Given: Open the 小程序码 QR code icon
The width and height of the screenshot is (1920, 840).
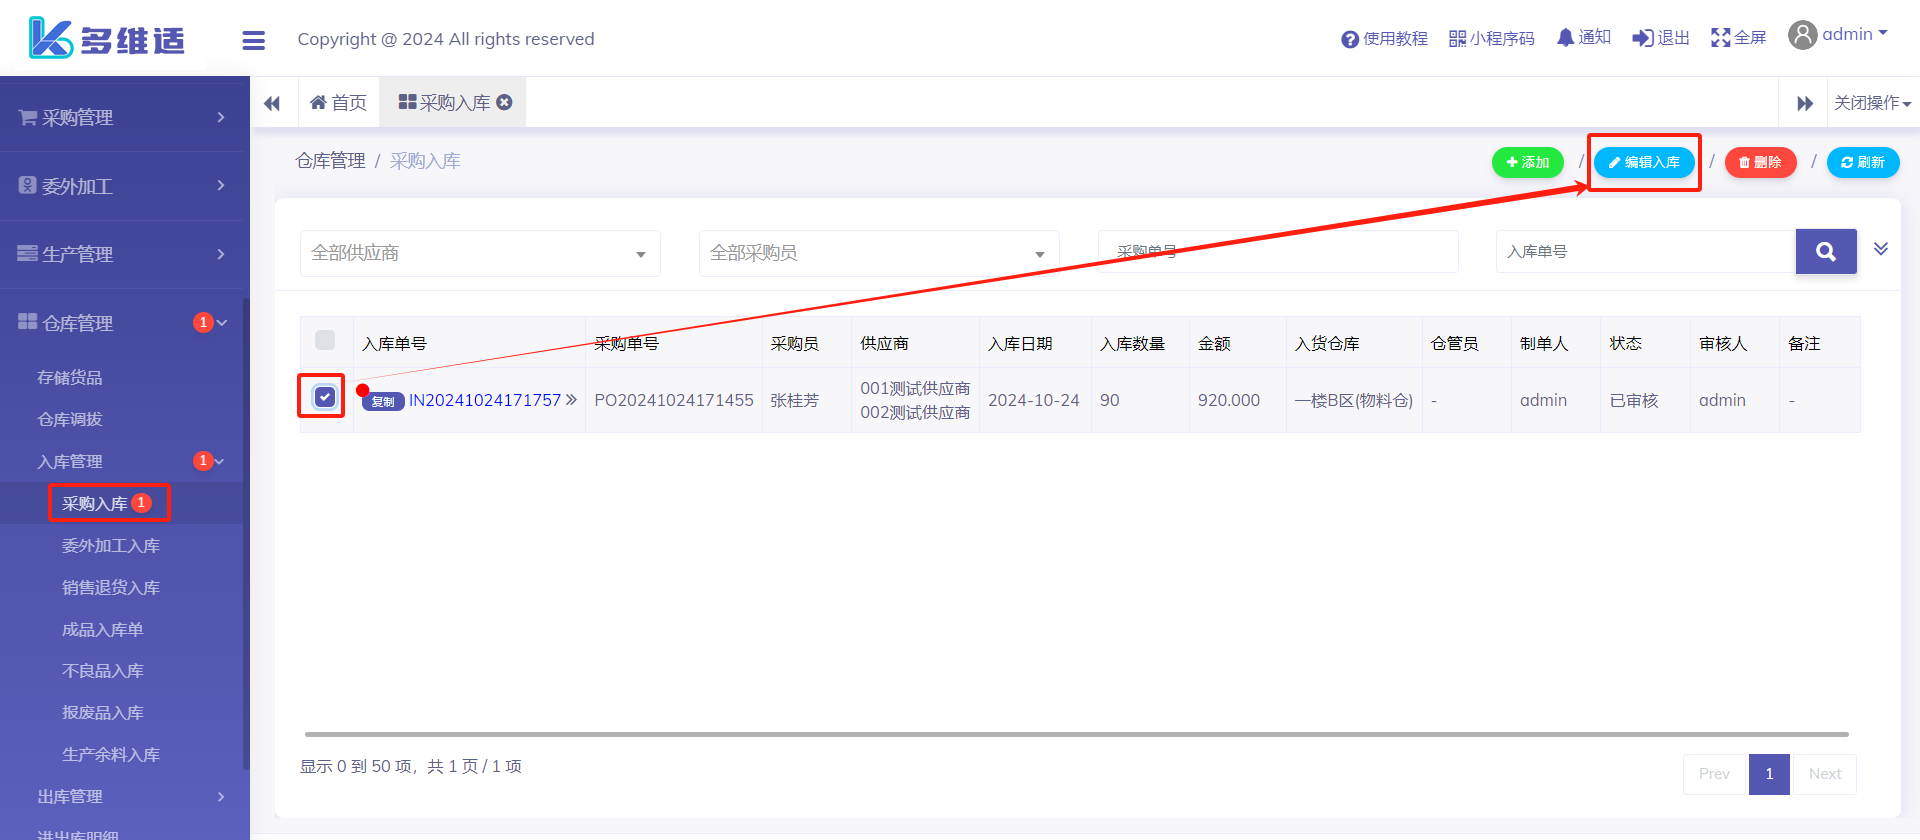Looking at the screenshot, I should coord(1457,39).
